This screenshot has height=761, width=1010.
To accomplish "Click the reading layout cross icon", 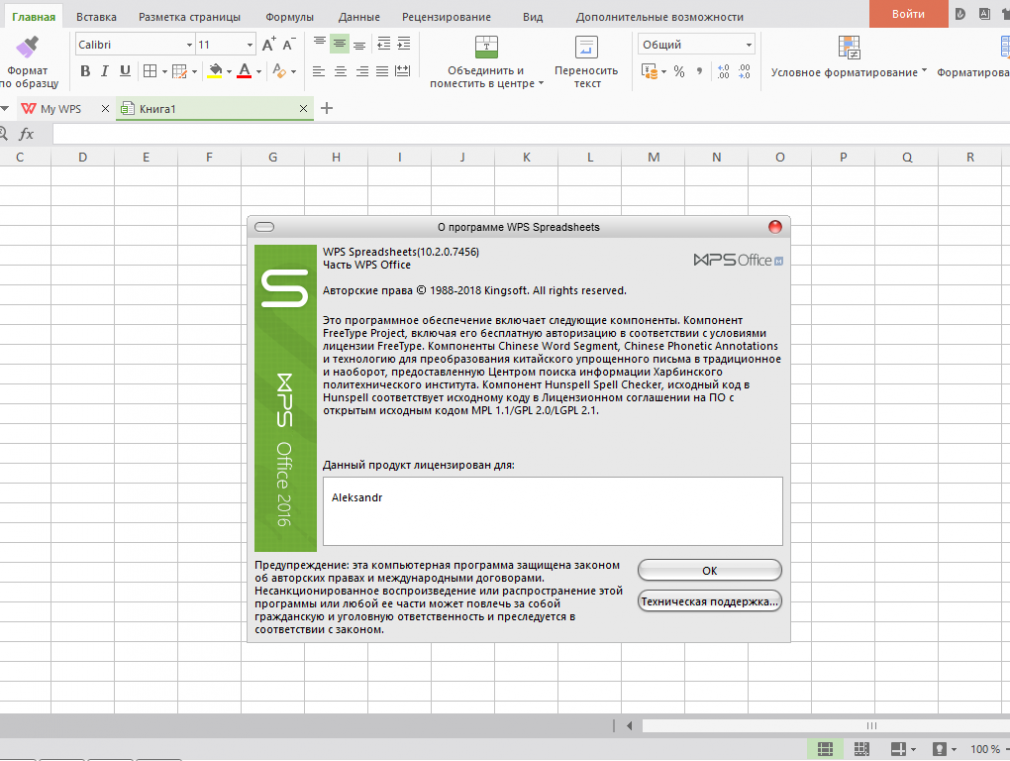I will point(898,749).
